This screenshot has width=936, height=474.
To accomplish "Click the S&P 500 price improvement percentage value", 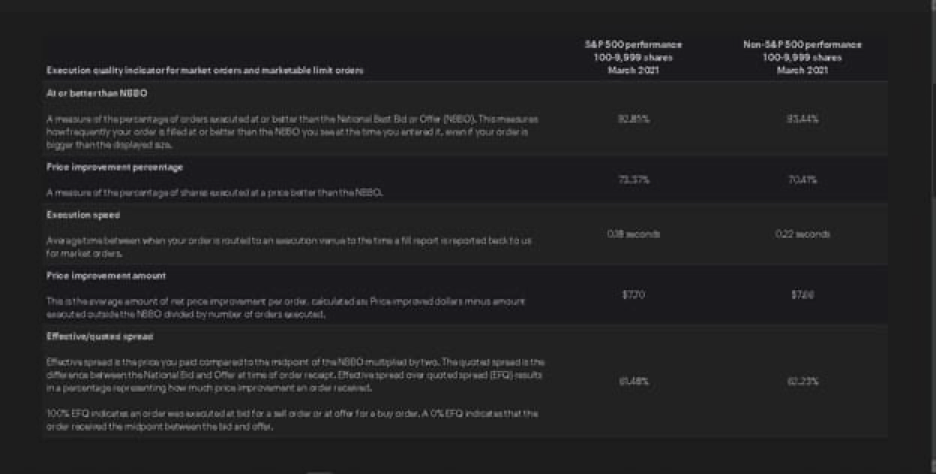I will (633, 180).
